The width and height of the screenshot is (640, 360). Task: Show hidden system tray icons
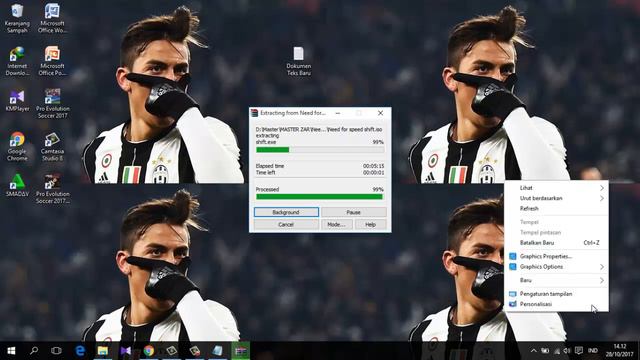[x=533, y=351]
